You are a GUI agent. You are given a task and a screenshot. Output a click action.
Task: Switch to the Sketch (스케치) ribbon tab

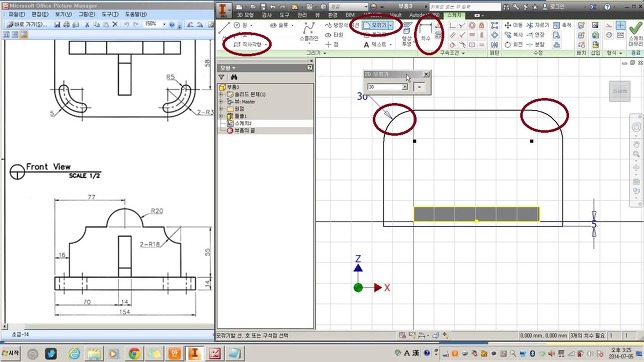point(454,15)
